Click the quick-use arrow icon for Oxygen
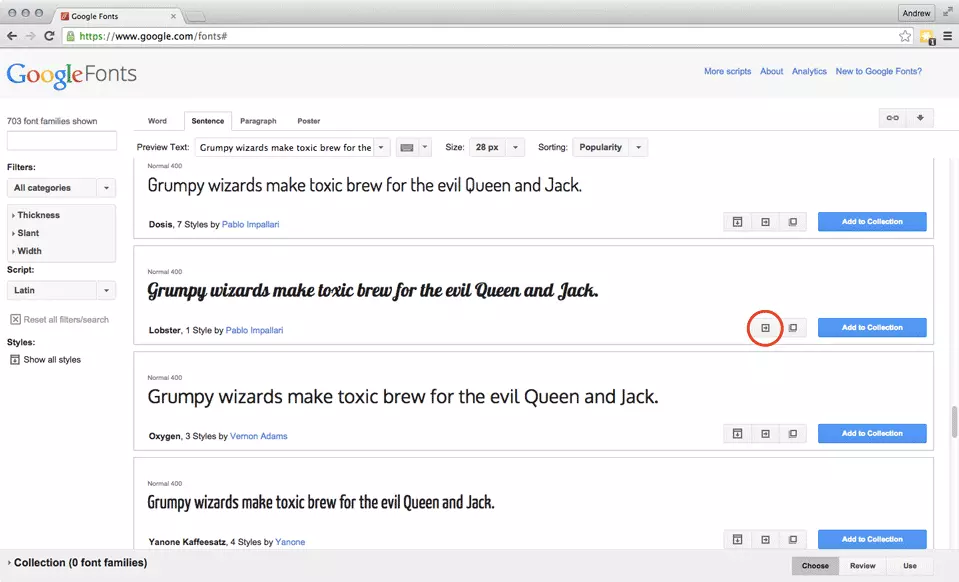This screenshot has height=582, width=959. pos(765,433)
